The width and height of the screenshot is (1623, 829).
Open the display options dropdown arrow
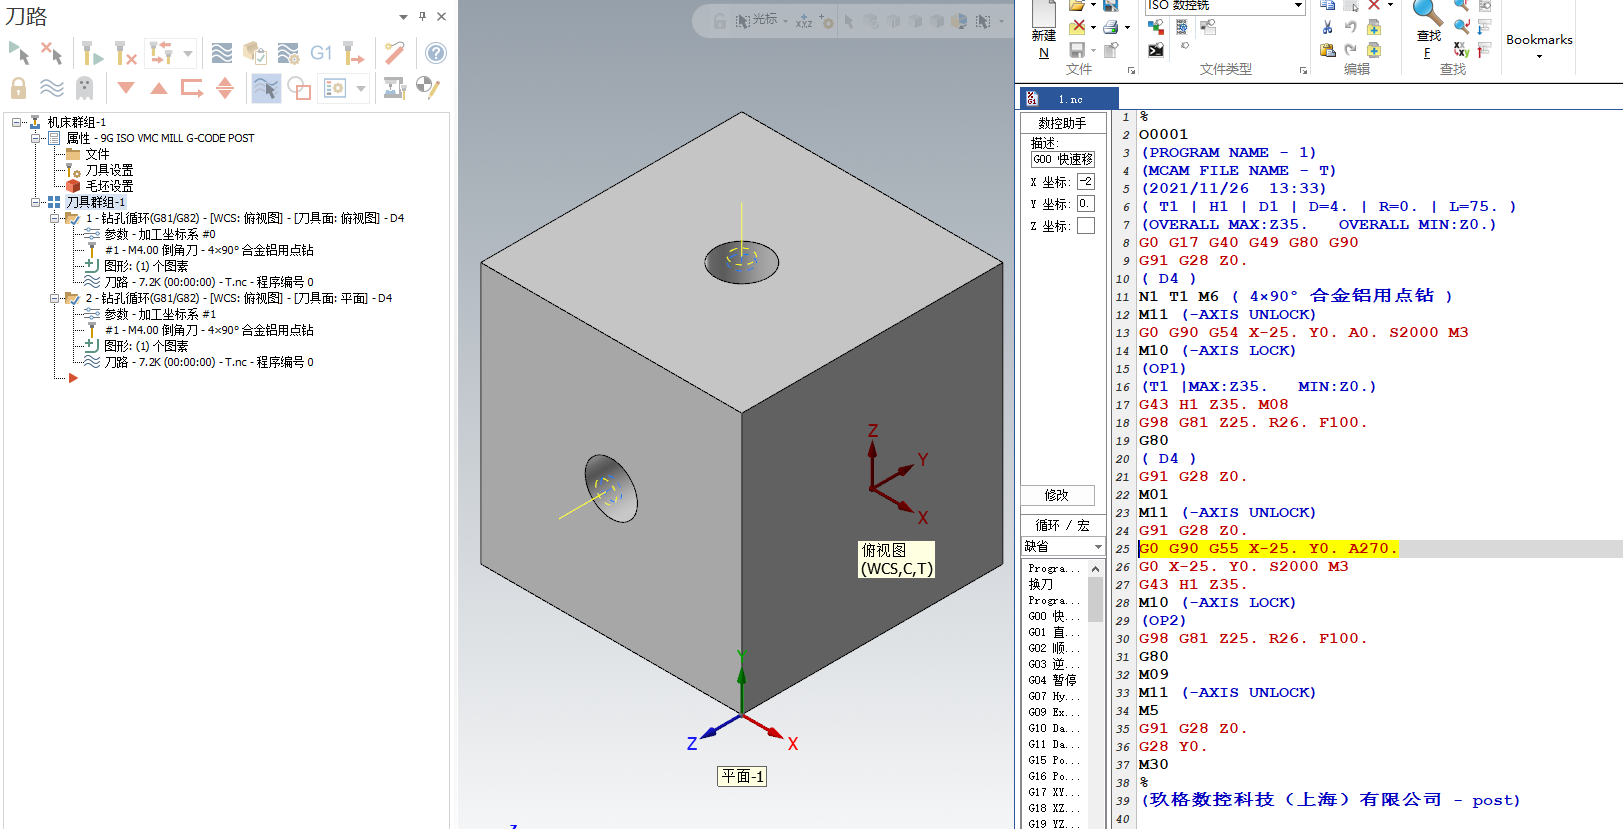[361, 88]
